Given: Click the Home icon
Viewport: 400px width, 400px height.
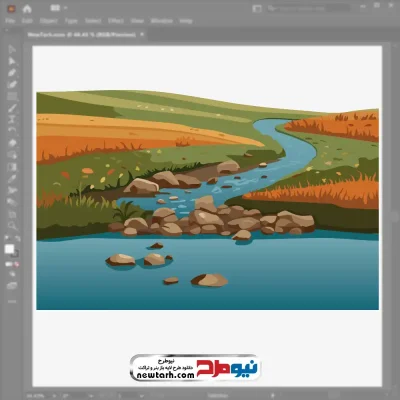Looking at the screenshot, I should tap(27, 9).
